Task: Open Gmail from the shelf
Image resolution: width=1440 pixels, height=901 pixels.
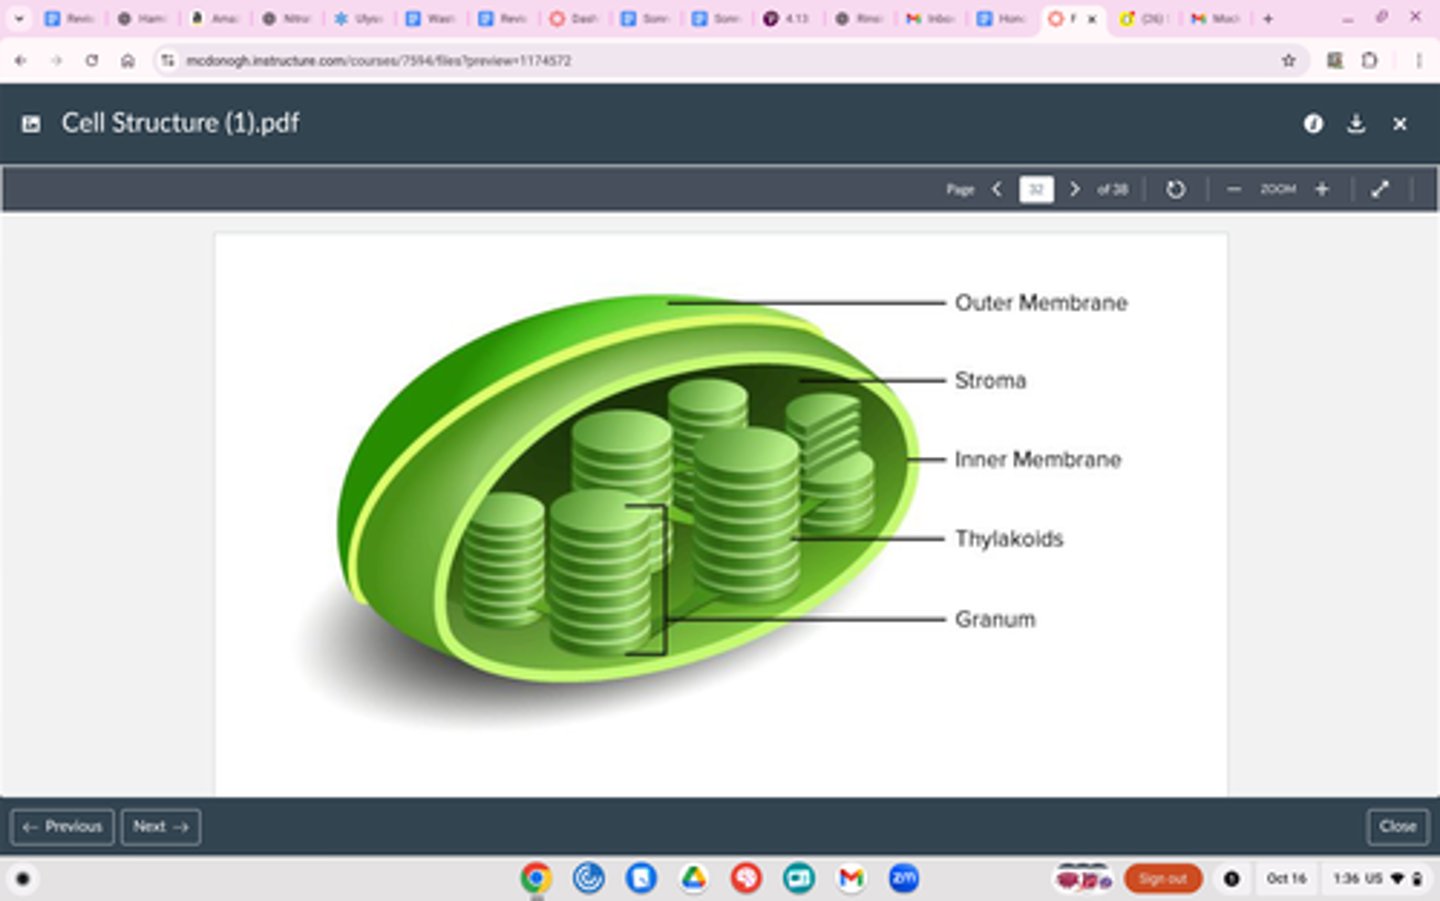Action: tap(851, 879)
